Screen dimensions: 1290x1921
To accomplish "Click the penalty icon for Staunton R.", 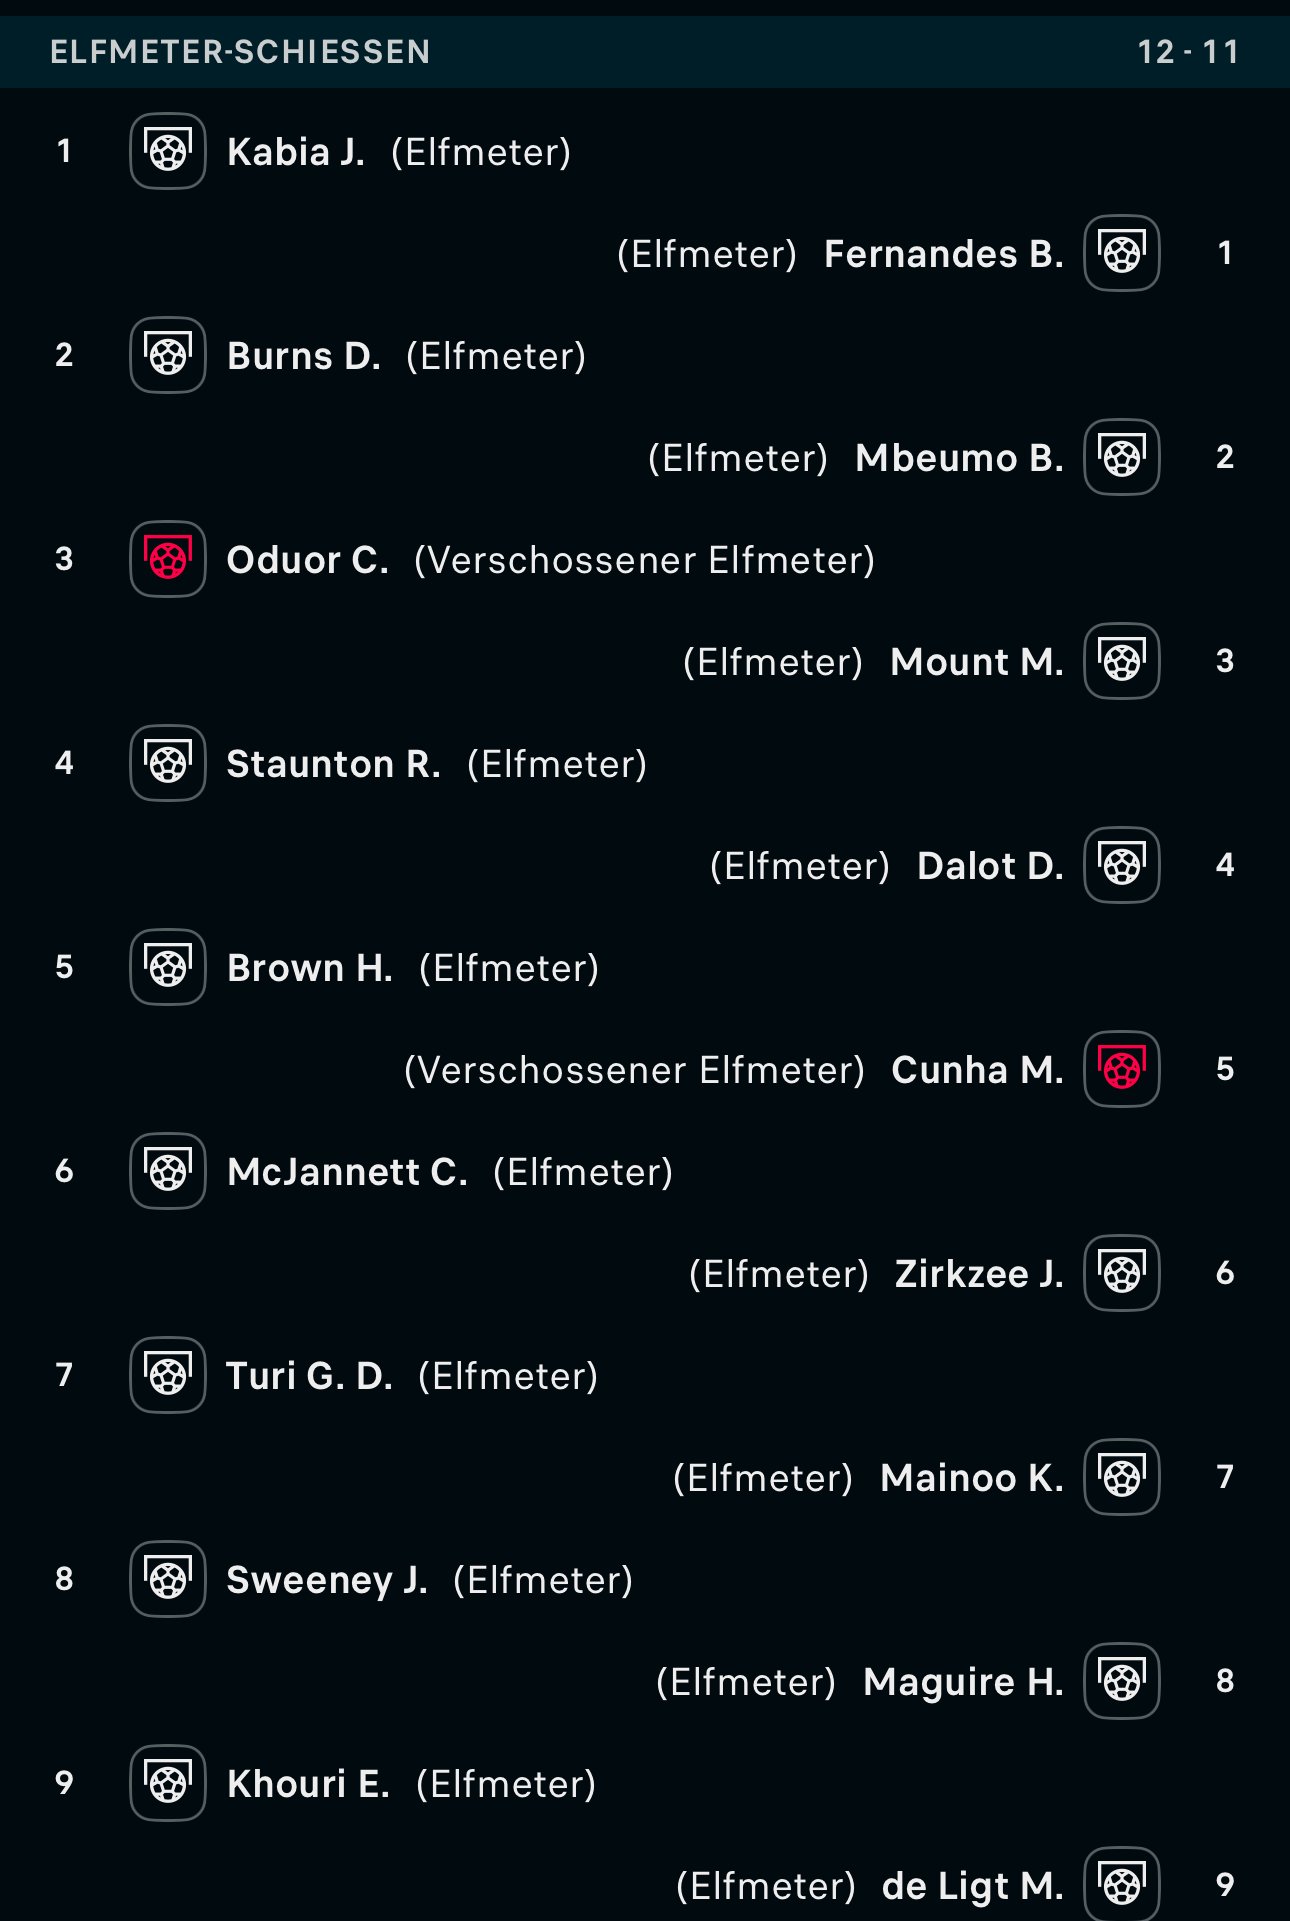I will tap(168, 763).
